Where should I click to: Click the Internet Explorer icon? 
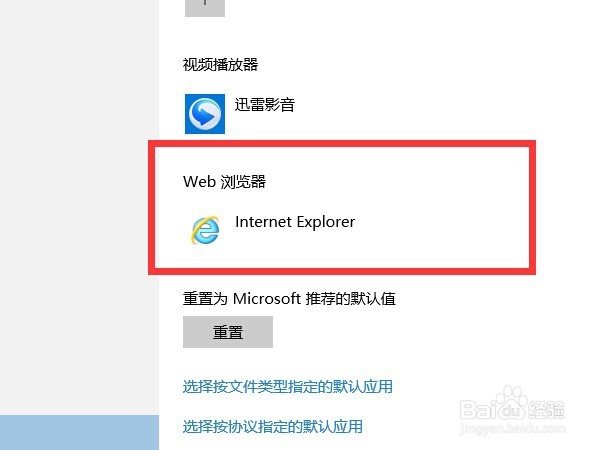[x=205, y=230]
